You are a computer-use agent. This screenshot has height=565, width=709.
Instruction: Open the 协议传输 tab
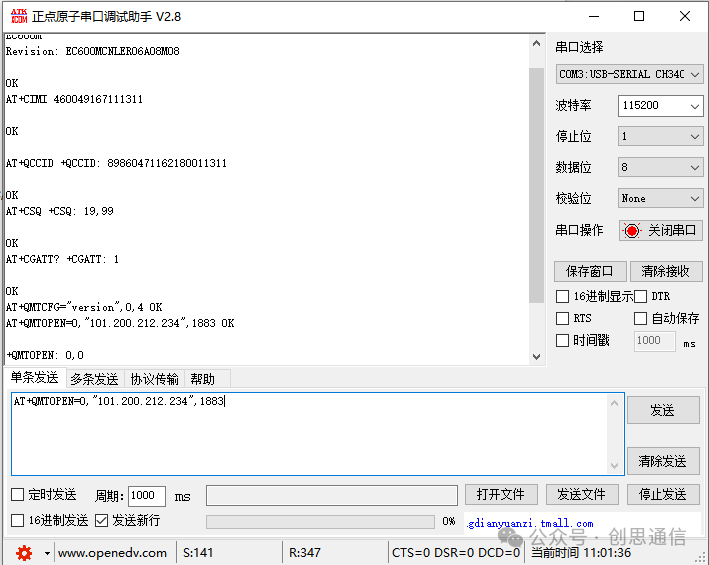tap(154, 379)
